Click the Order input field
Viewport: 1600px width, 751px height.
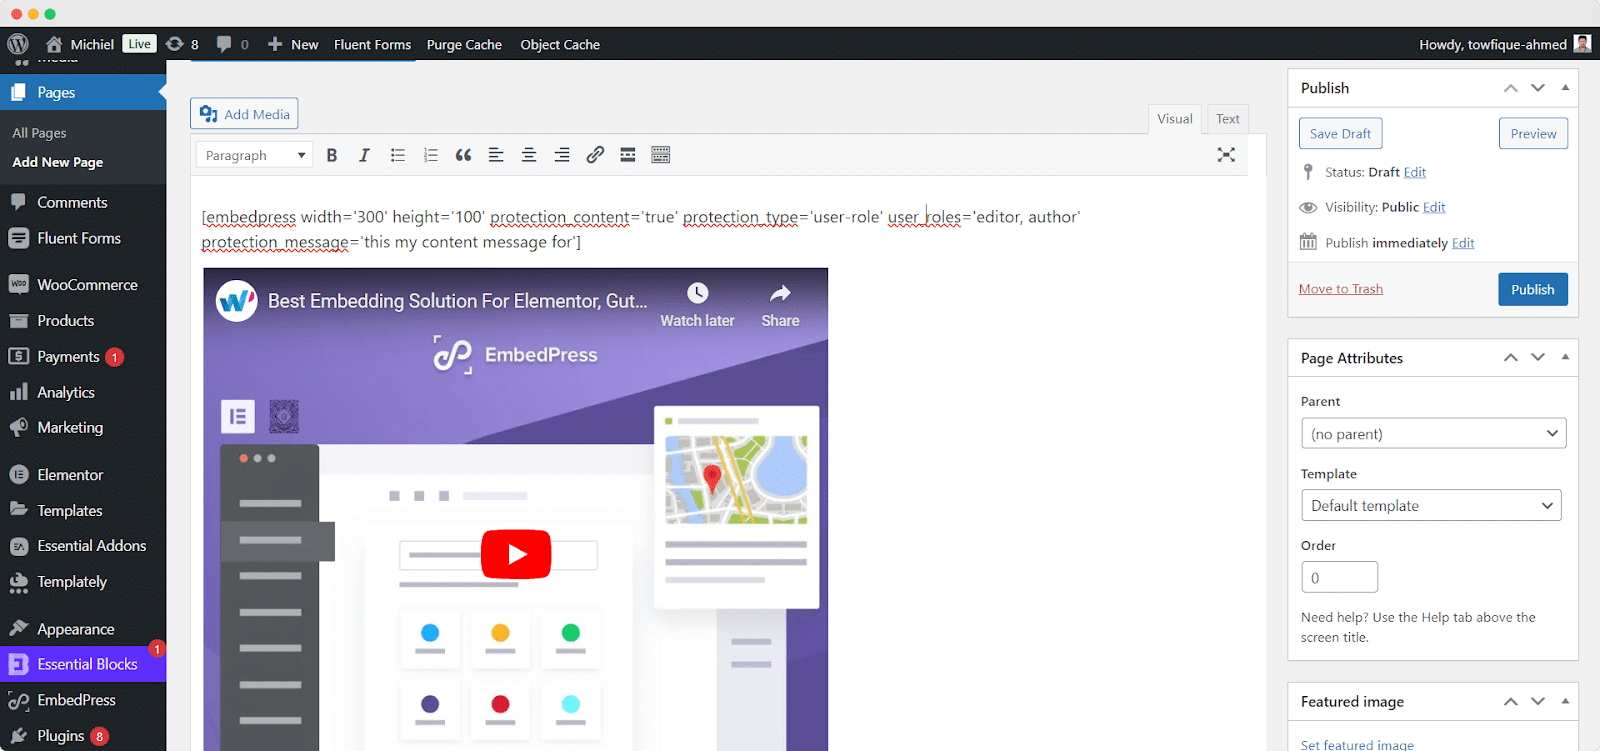point(1339,577)
